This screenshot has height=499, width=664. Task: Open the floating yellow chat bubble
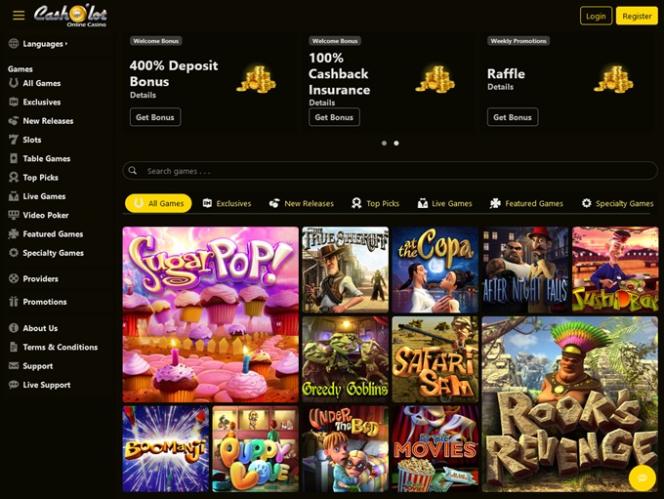click(642, 478)
